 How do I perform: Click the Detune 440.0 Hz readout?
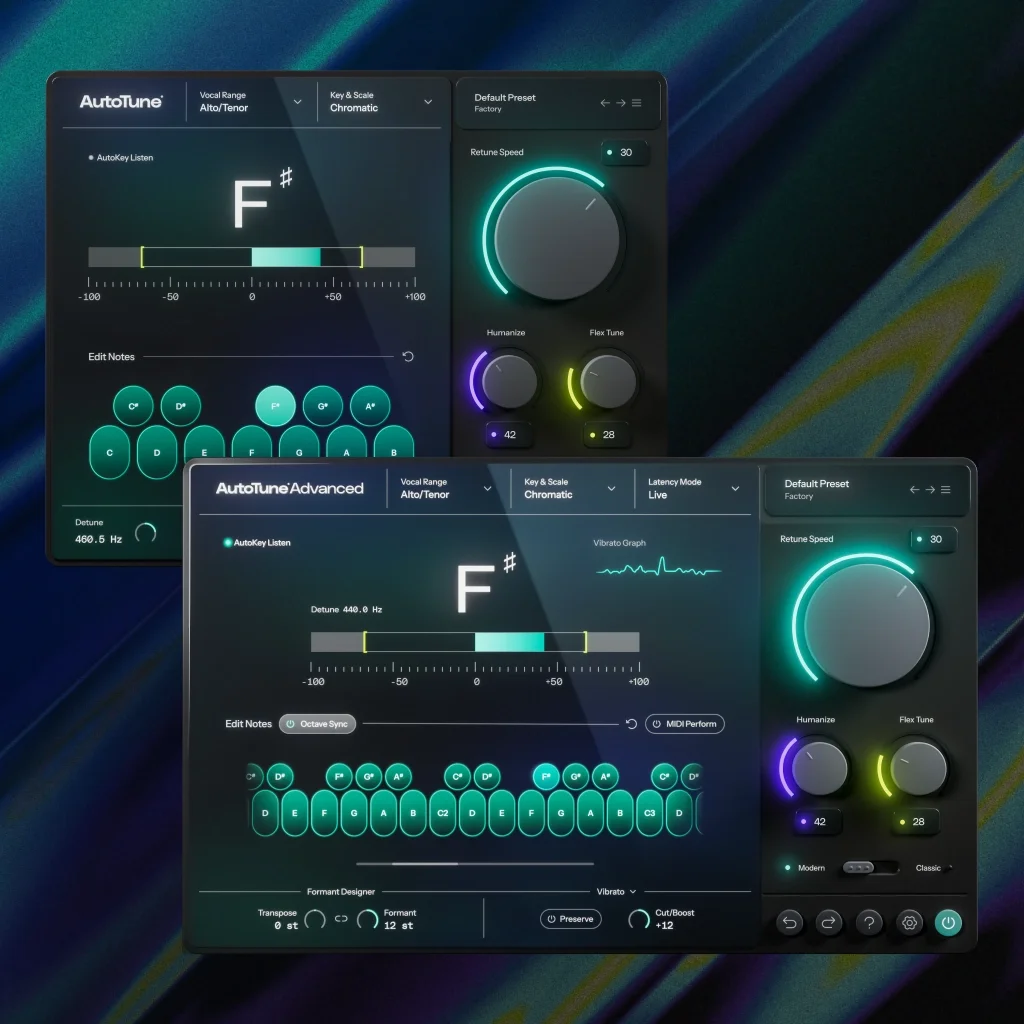[x=346, y=609]
